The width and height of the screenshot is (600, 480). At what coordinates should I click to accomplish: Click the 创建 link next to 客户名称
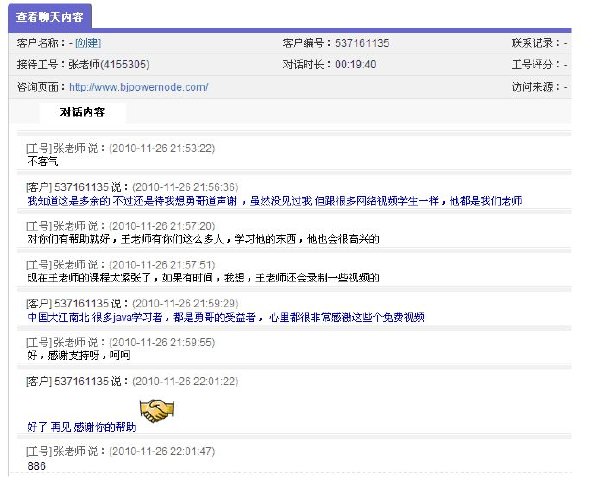point(88,43)
